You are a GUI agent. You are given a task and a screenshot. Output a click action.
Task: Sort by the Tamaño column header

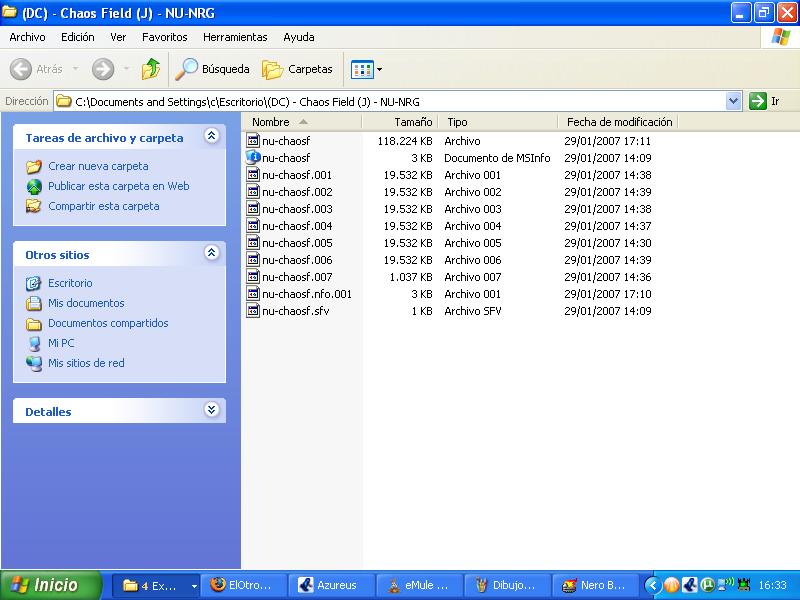(x=400, y=122)
